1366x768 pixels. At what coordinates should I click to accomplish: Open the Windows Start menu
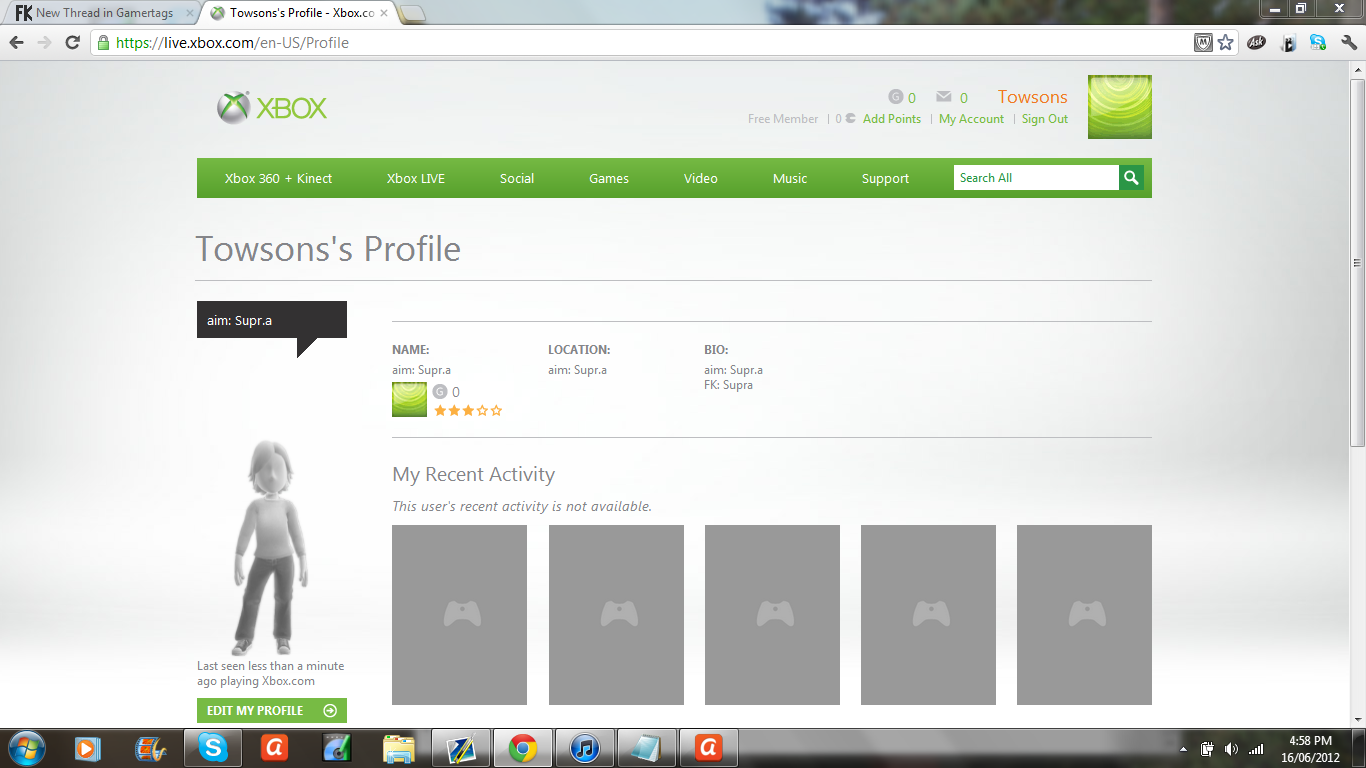click(x=26, y=748)
